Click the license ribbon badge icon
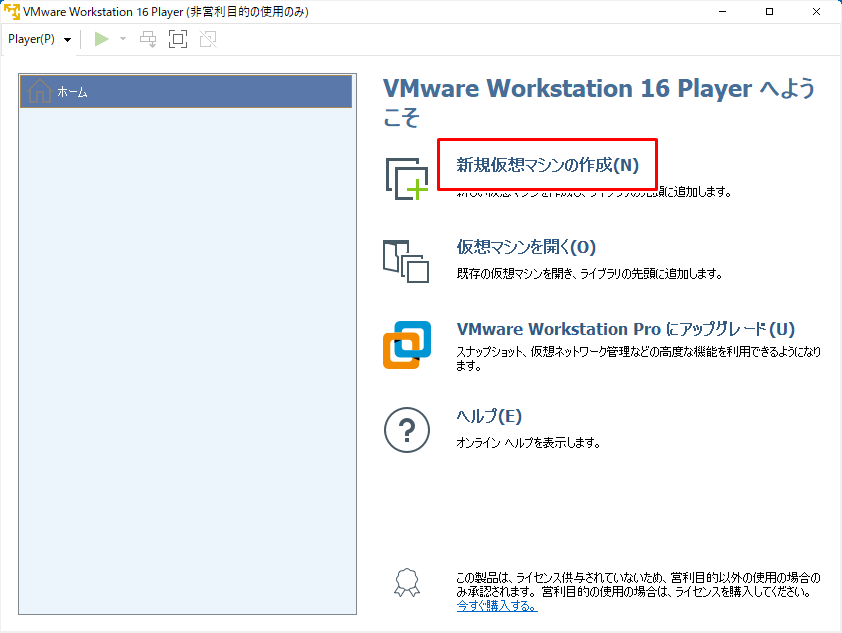 coord(405,583)
